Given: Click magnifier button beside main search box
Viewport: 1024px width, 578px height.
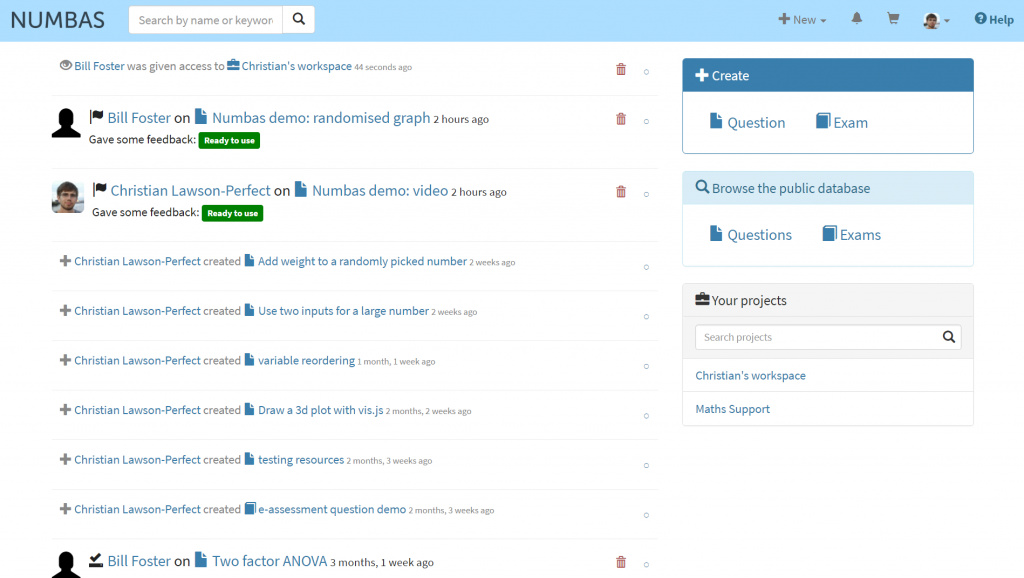Looking at the screenshot, I should 298,20.
